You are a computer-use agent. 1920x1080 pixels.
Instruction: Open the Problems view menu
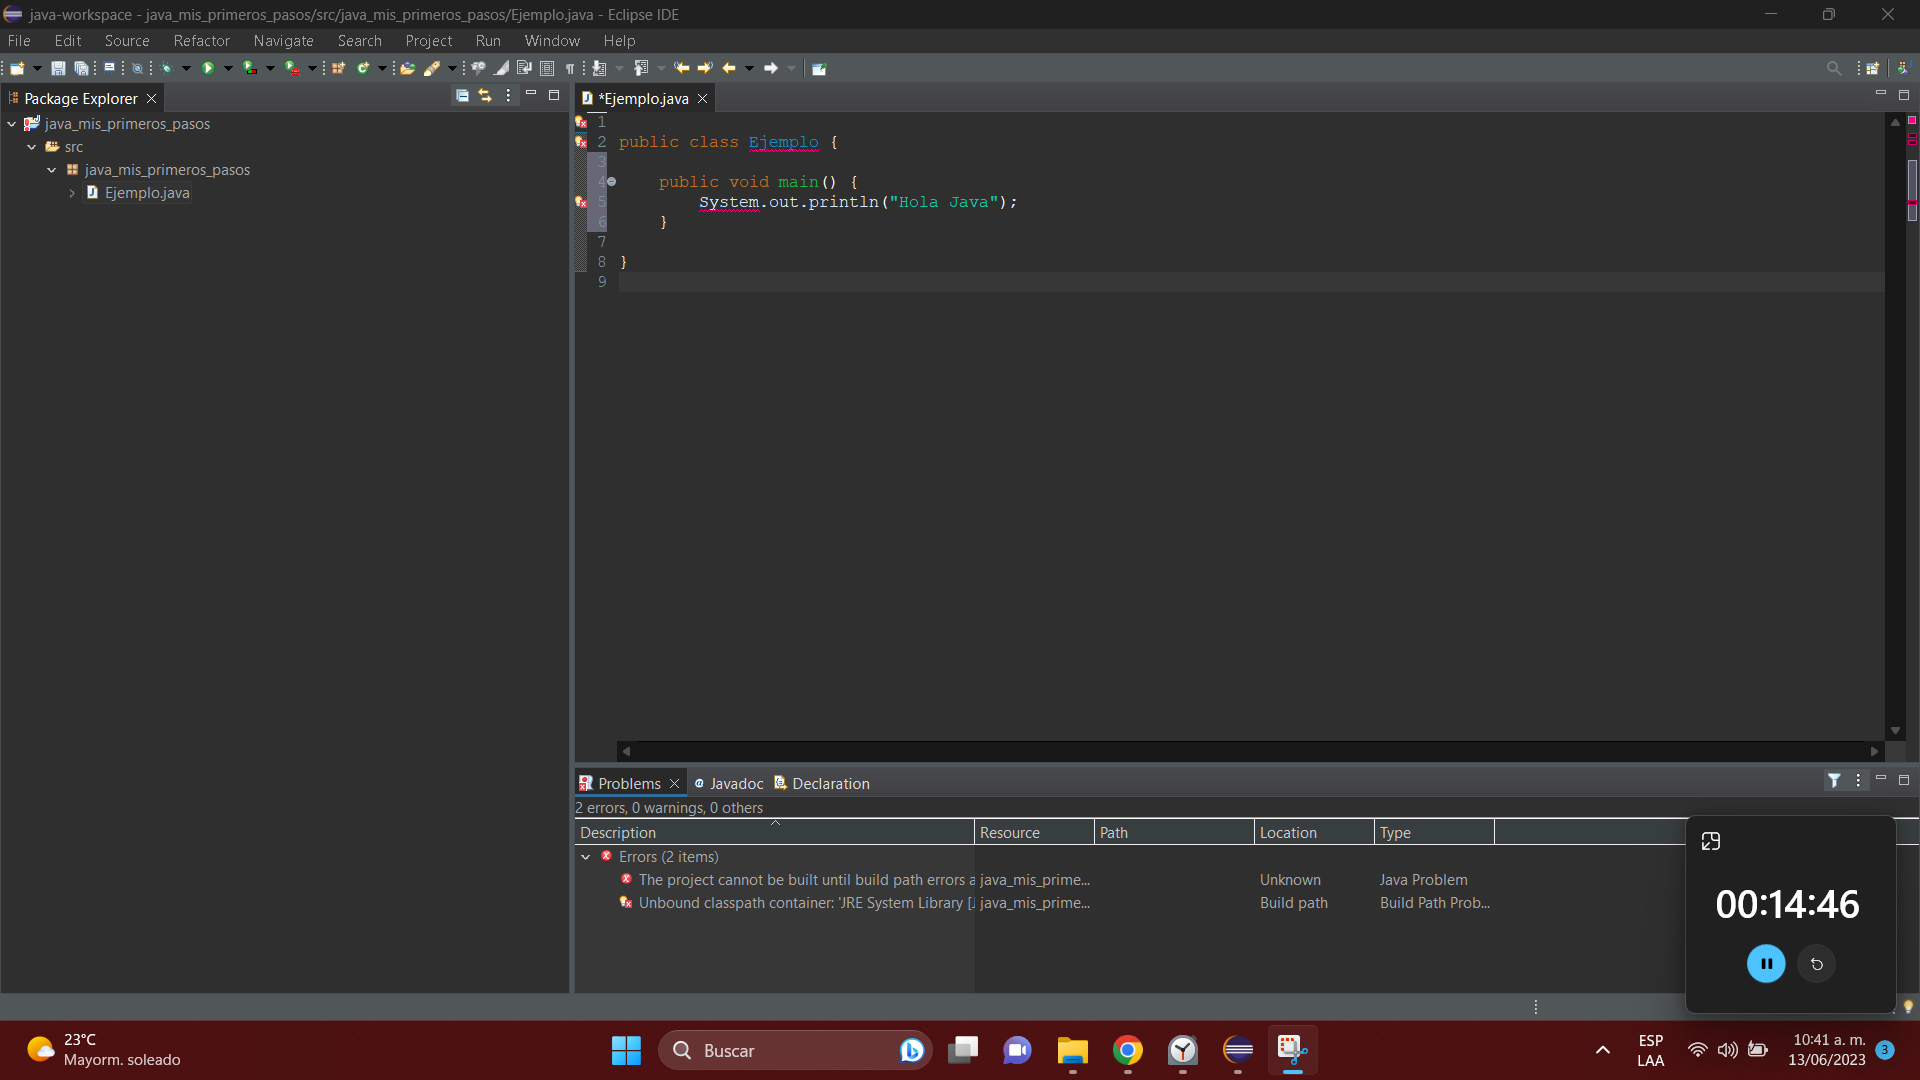[1858, 780]
